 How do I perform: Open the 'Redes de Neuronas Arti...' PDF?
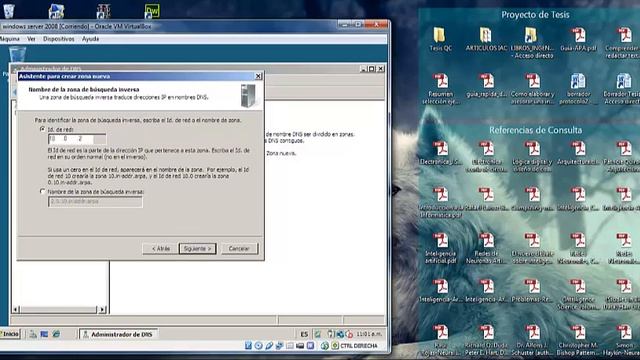487,248
